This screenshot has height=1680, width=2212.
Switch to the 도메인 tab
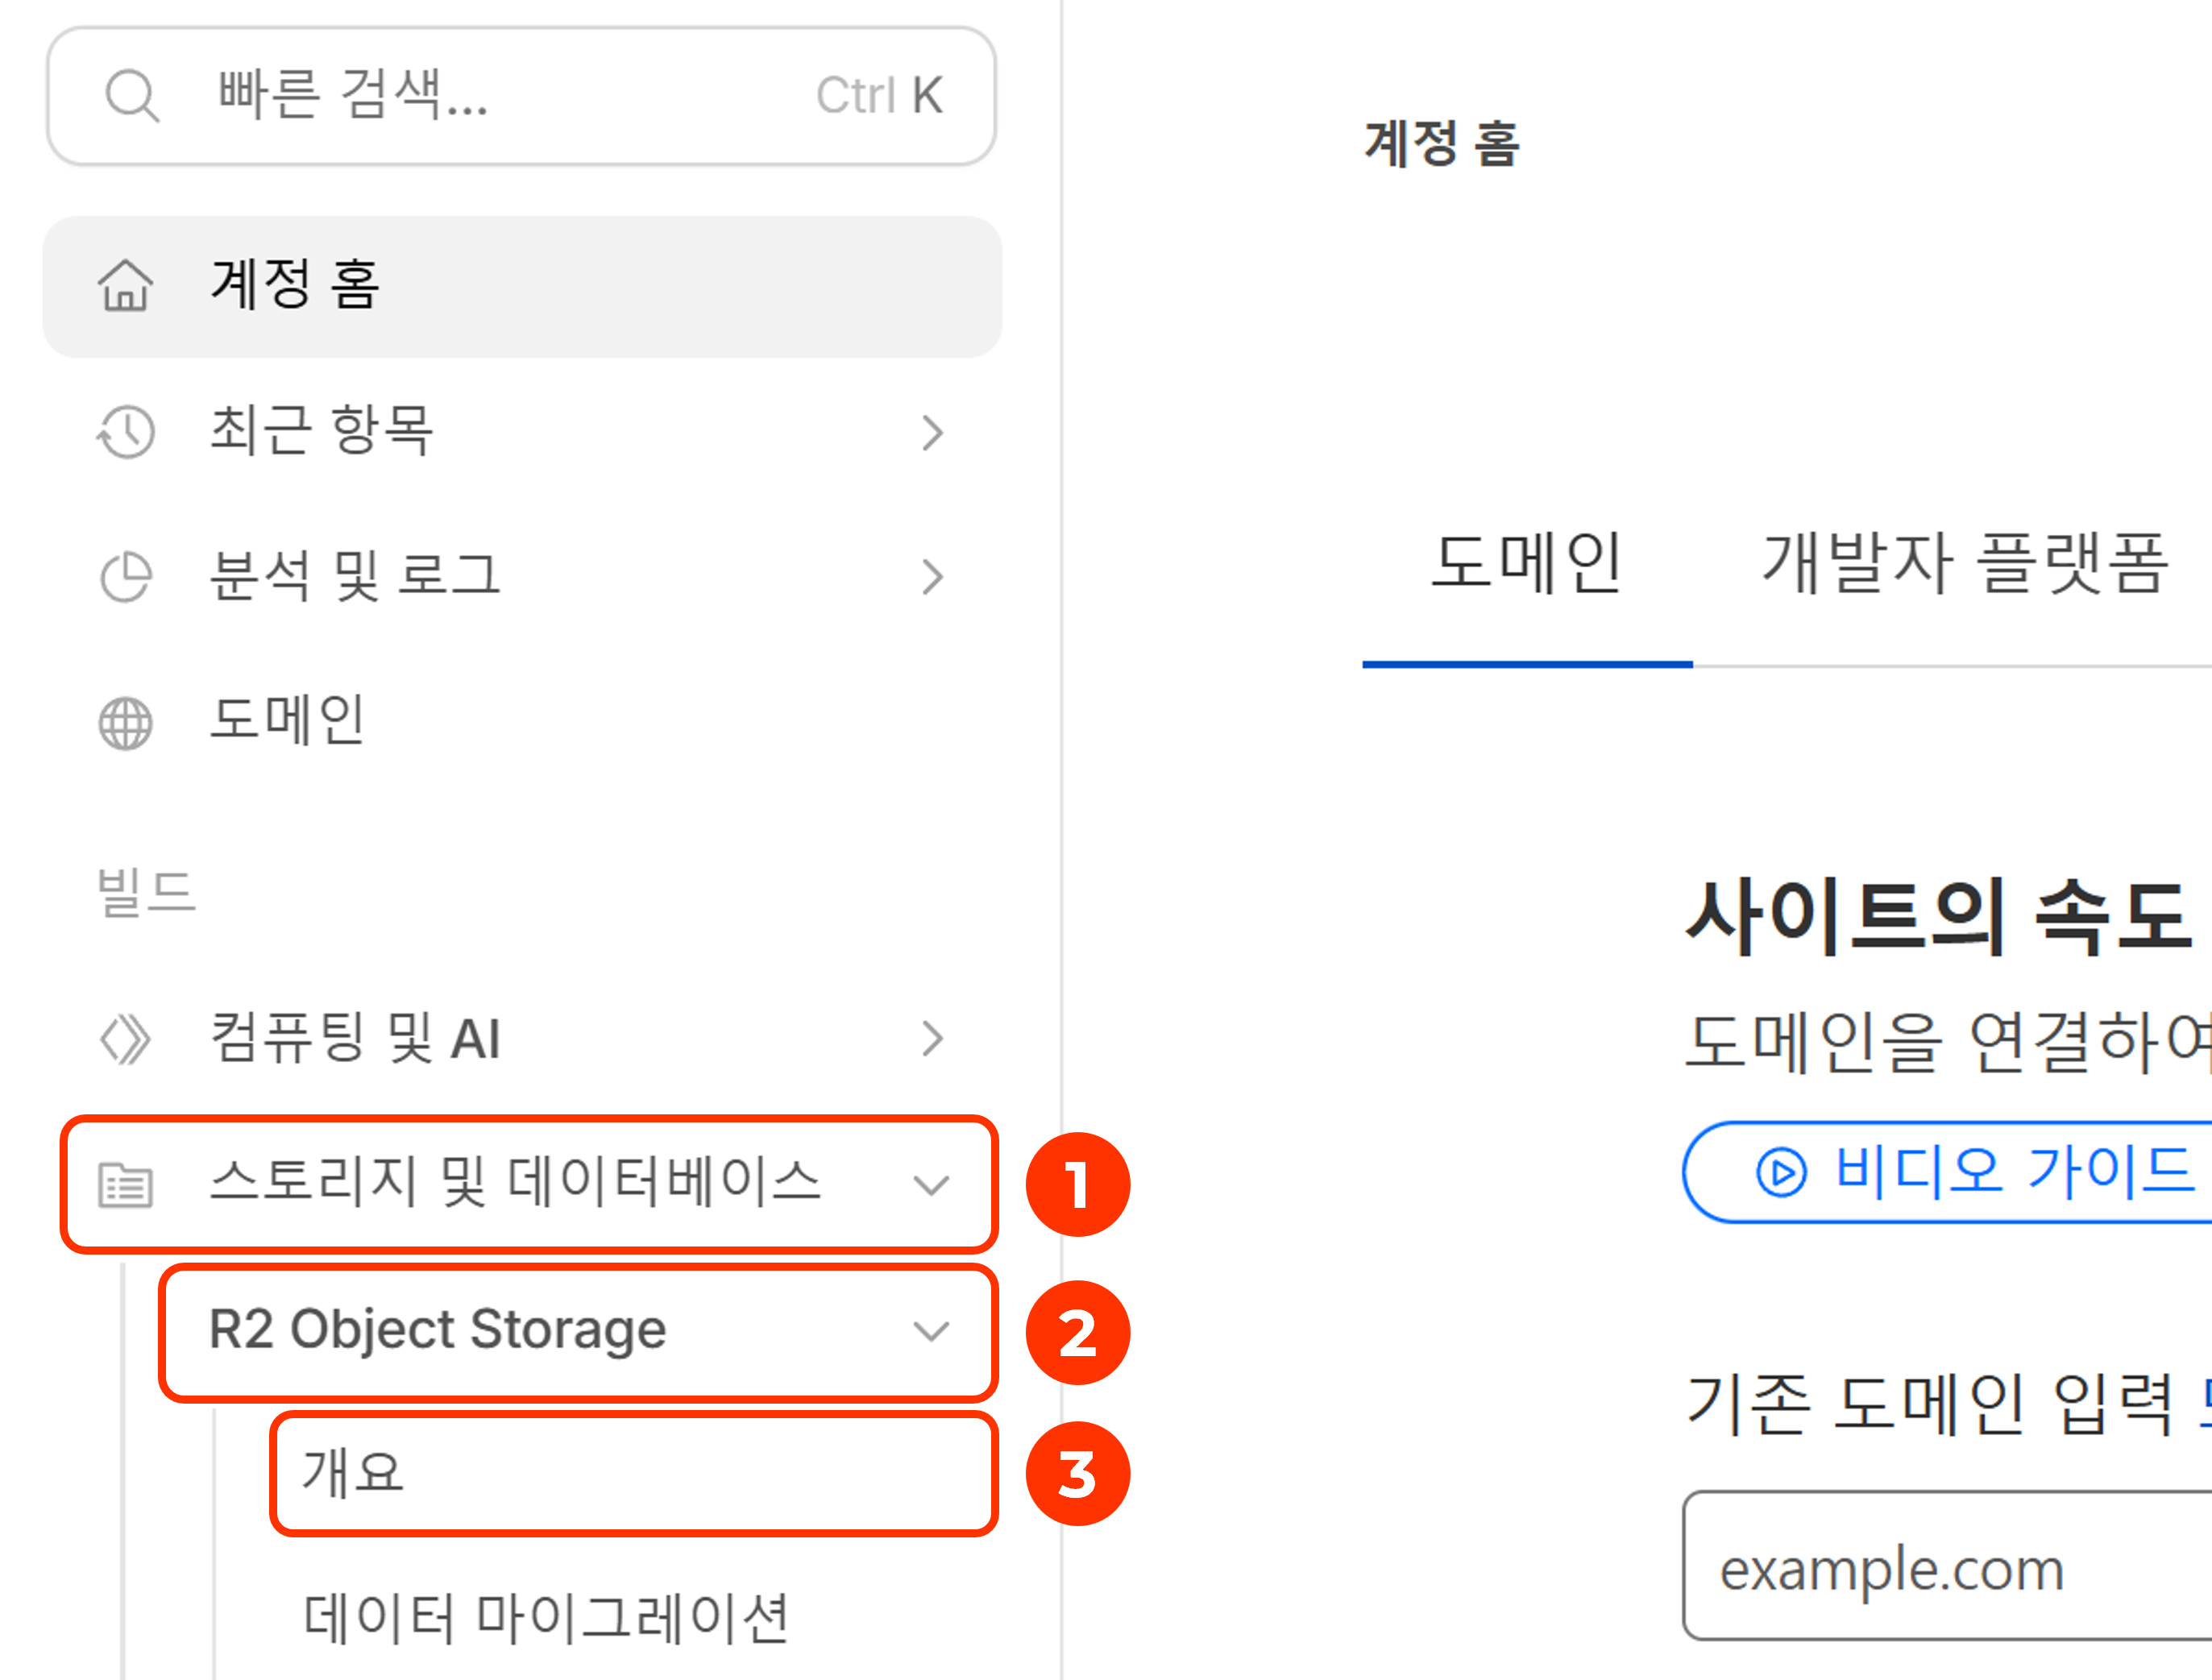tap(1526, 564)
